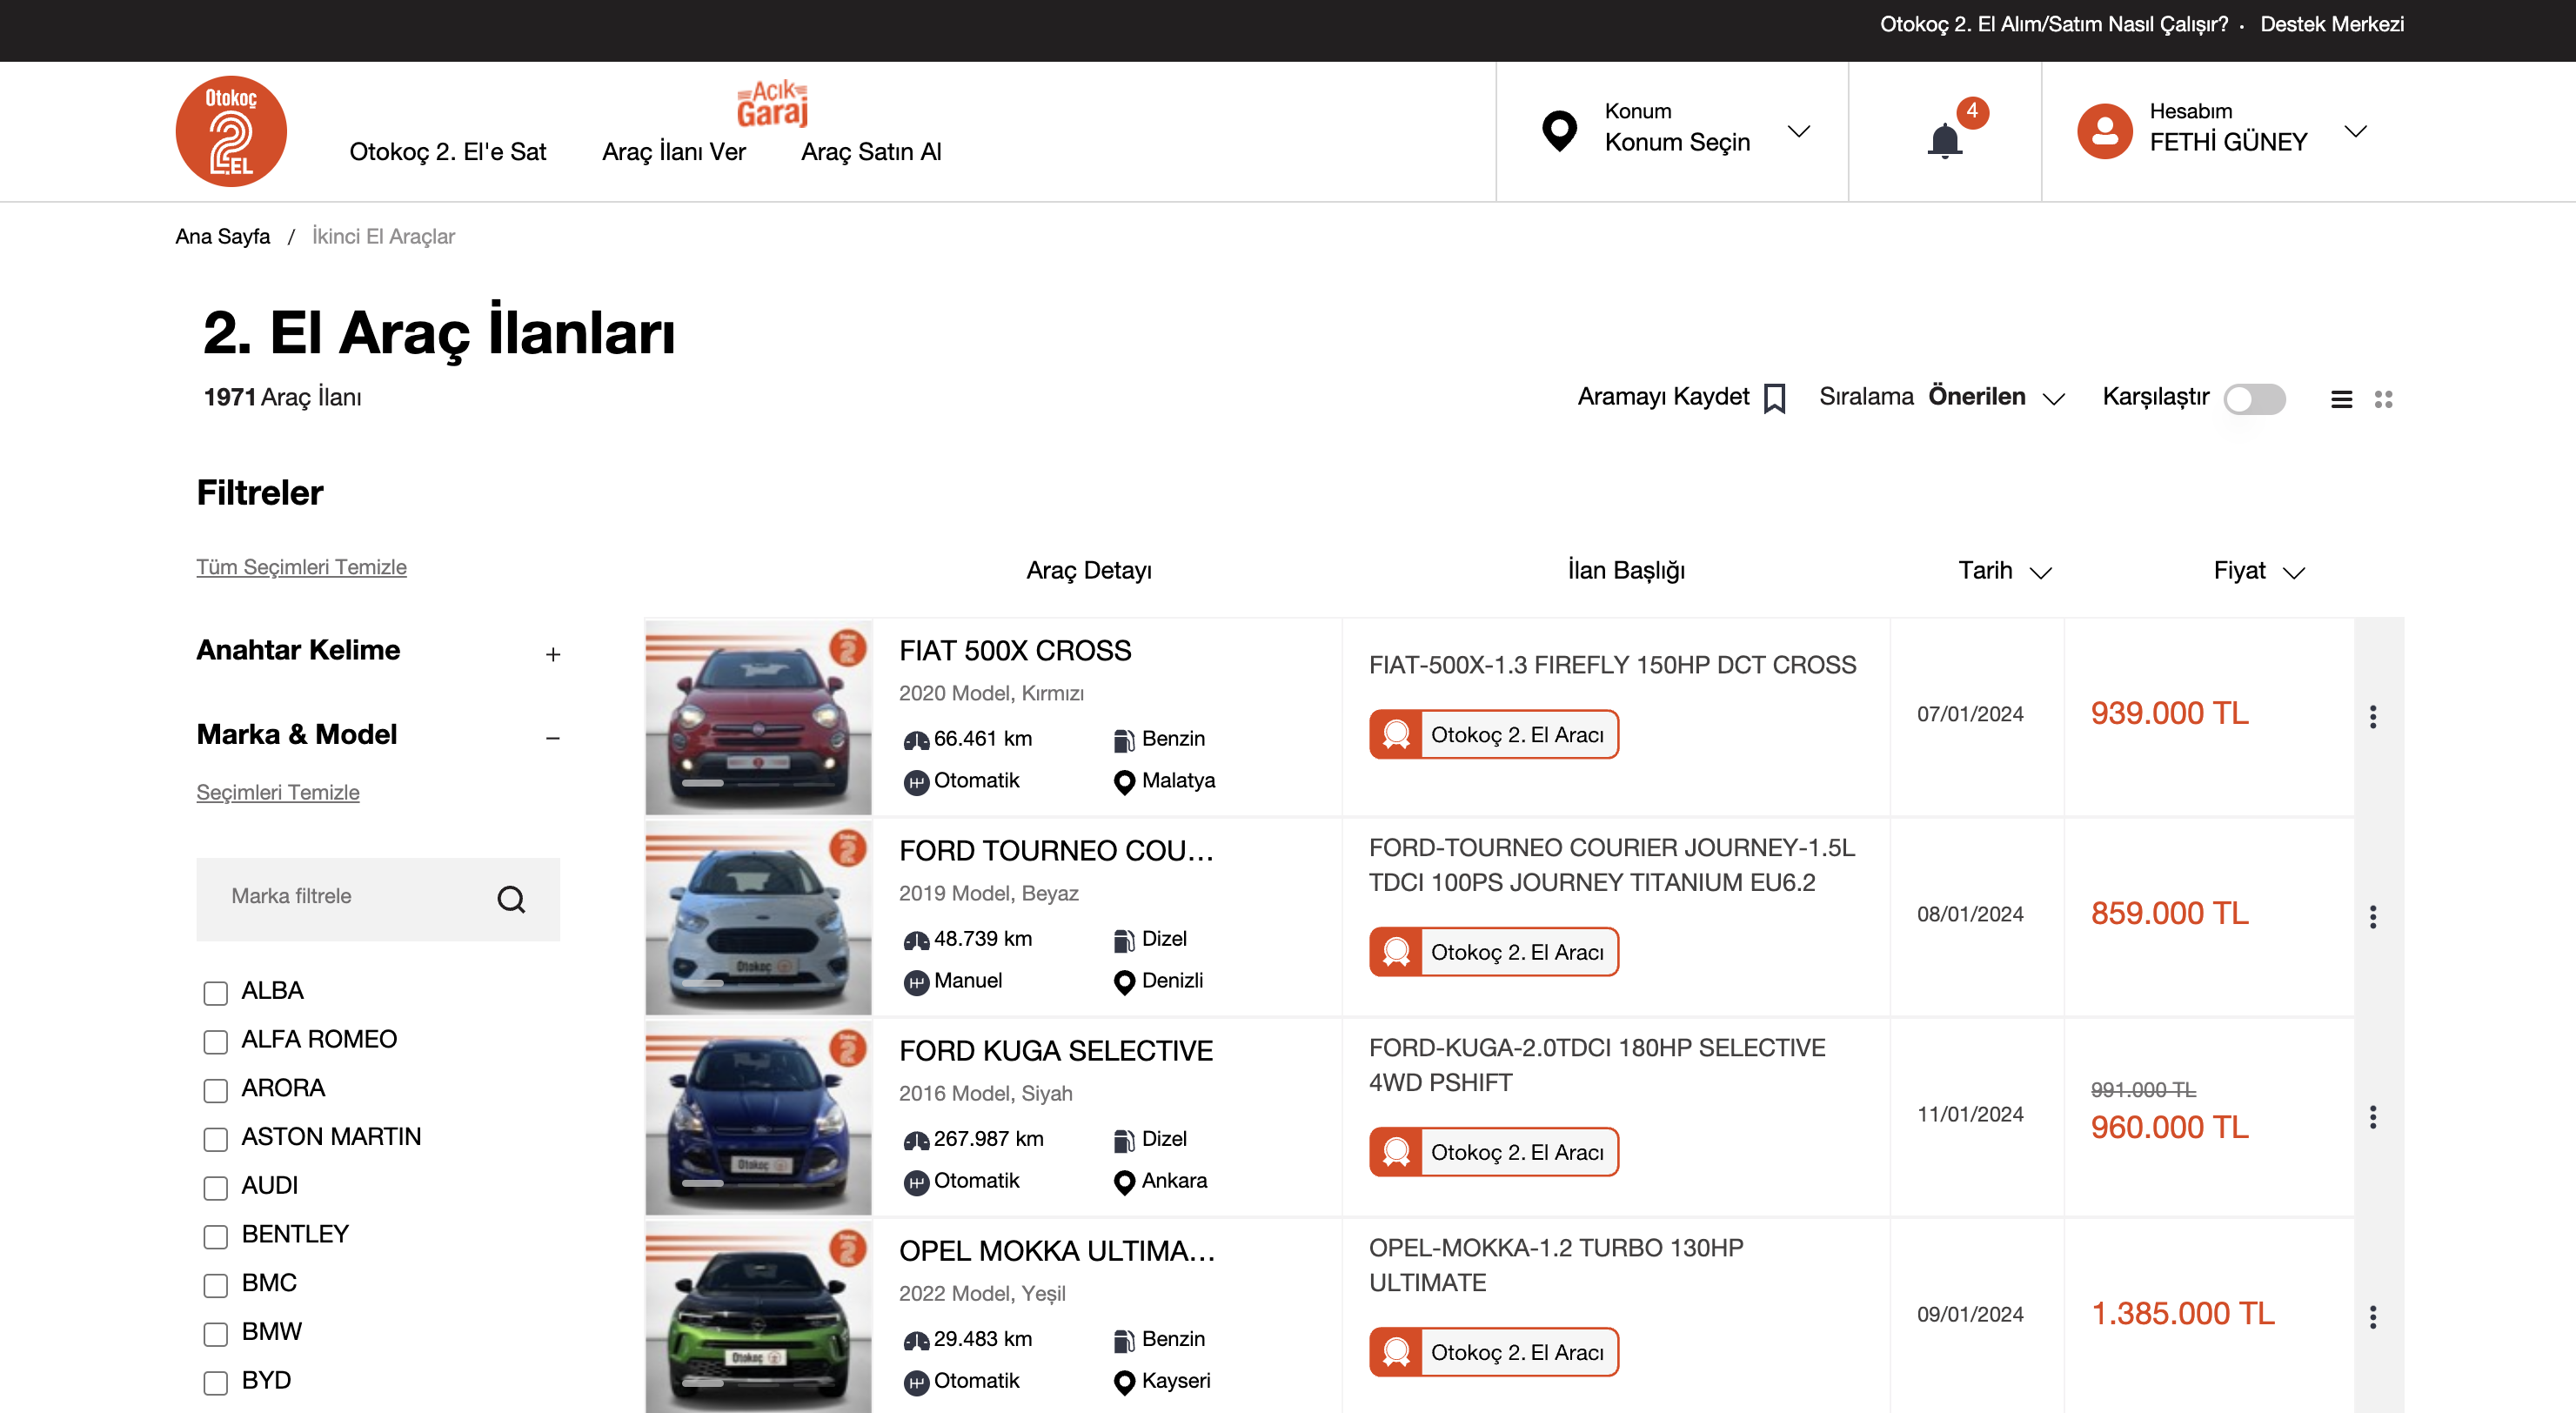Click Otokoç 2. El Aracı badge on TOURNEO listing
2576x1413 pixels.
tap(1494, 951)
